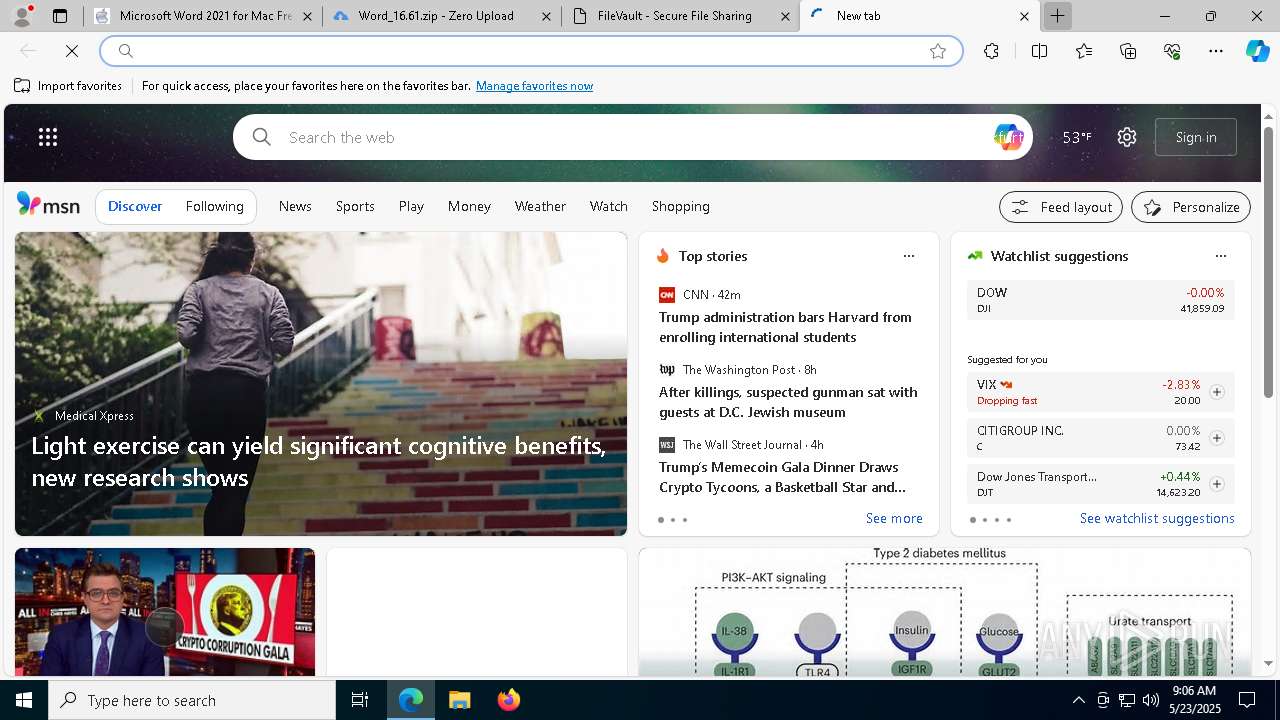Open Trump administration bars Harvard headline
This screenshot has width=1280, height=720.
click(x=785, y=327)
